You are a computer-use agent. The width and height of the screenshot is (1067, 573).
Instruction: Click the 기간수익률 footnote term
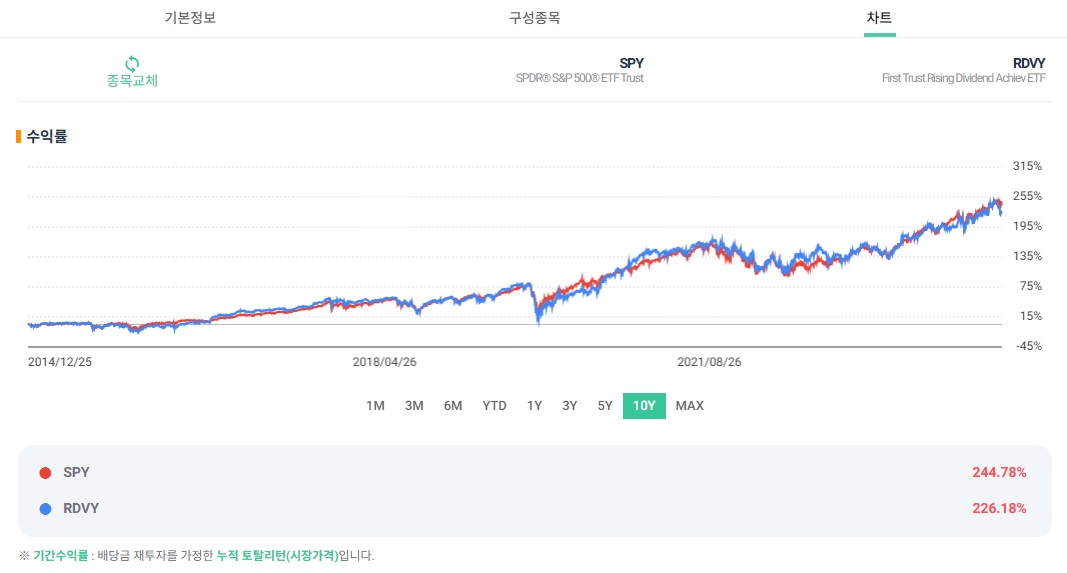click(x=61, y=555)
